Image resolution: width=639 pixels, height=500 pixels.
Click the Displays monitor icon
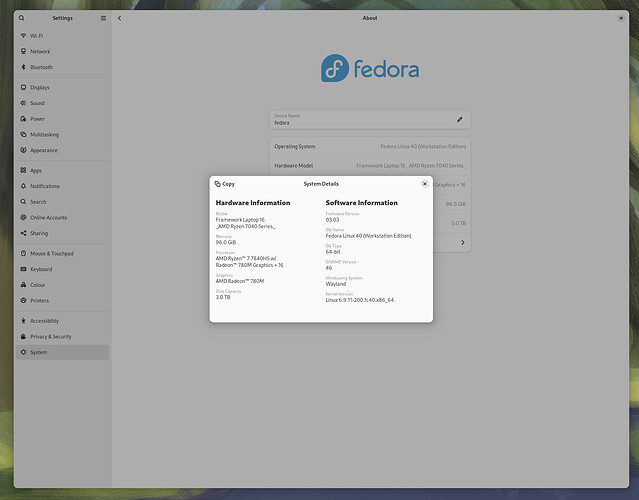pyautogui.click(x=23, y=87)
